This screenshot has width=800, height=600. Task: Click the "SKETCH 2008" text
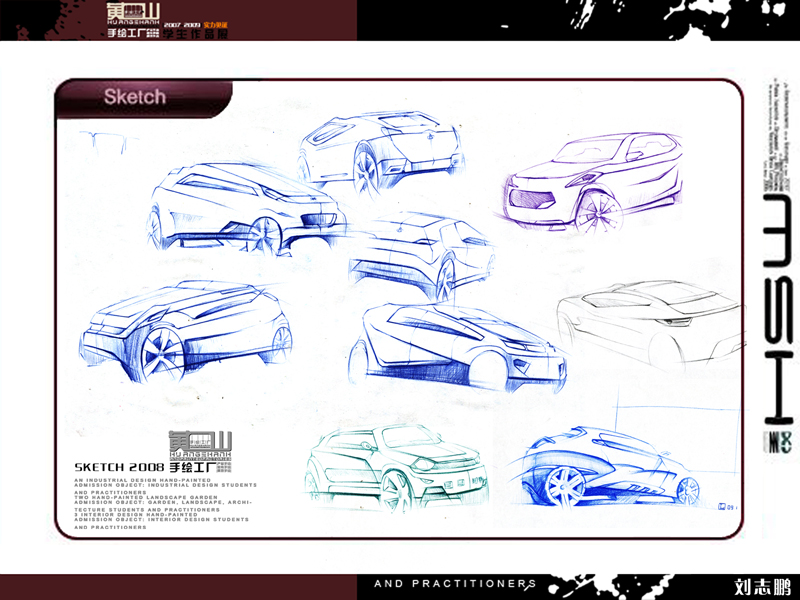pos(119,467)
